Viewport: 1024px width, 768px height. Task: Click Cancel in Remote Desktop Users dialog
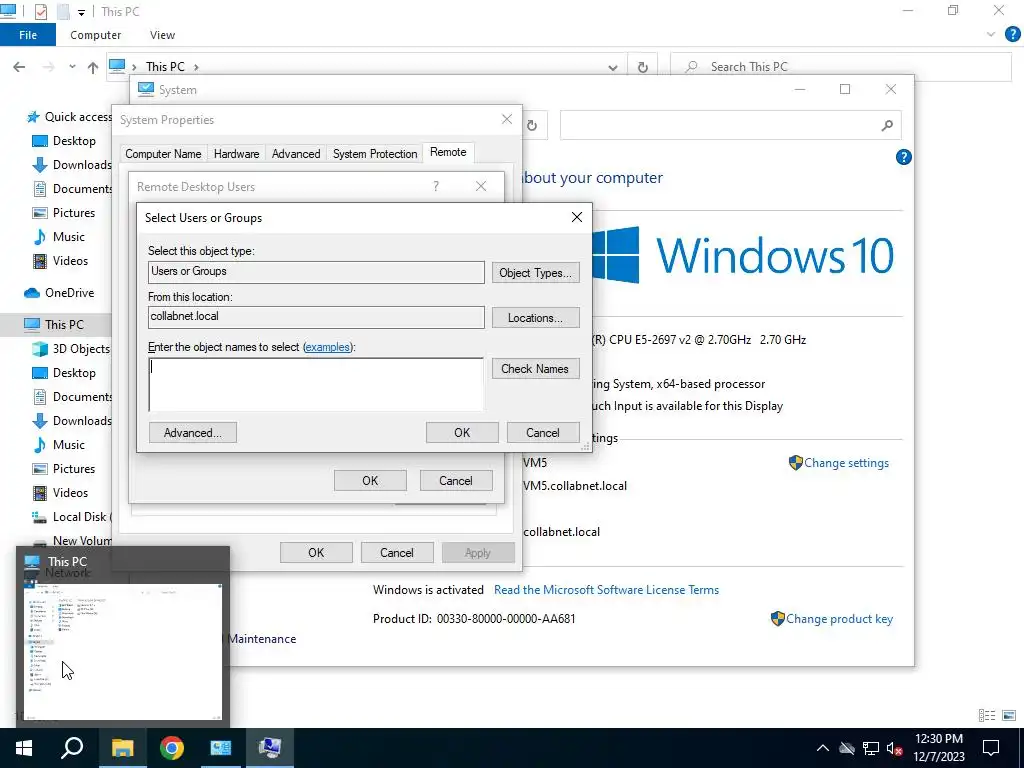point(456,481)
